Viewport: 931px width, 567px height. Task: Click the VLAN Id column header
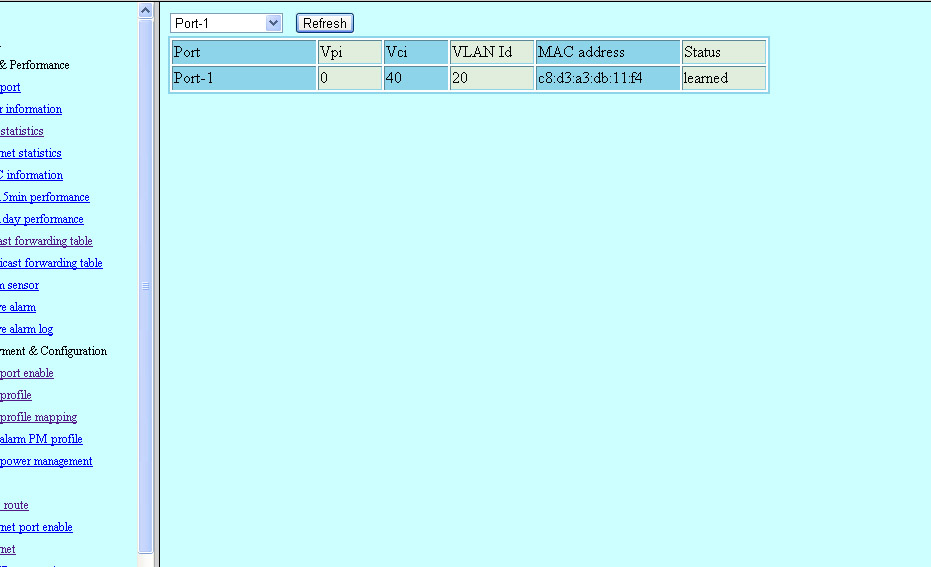click(x=491, y=52)
